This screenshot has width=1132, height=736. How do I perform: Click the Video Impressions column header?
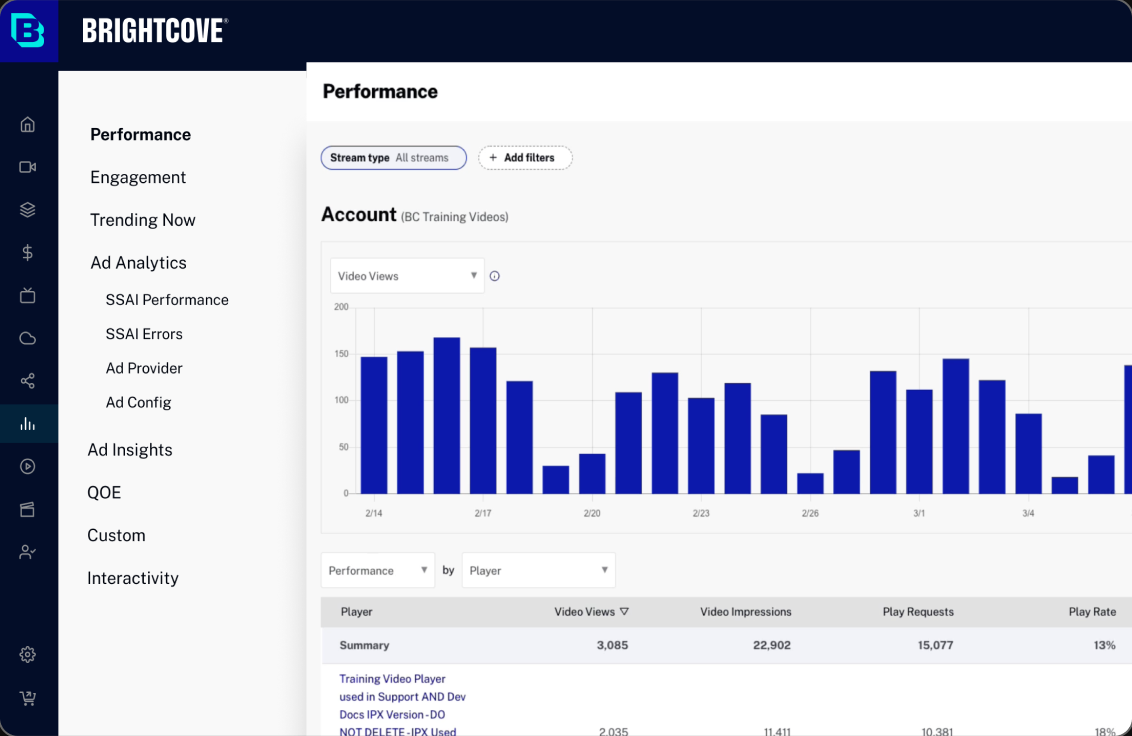tap(746, 612)
